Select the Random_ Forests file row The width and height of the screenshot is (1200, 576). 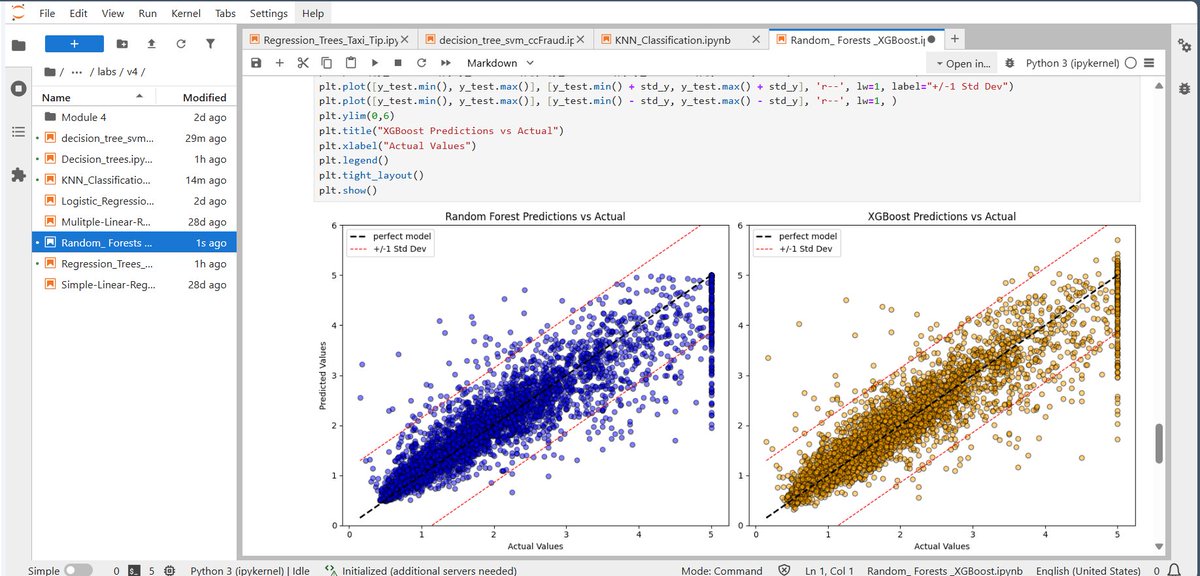pyautogui.click(x=133, y=243)
